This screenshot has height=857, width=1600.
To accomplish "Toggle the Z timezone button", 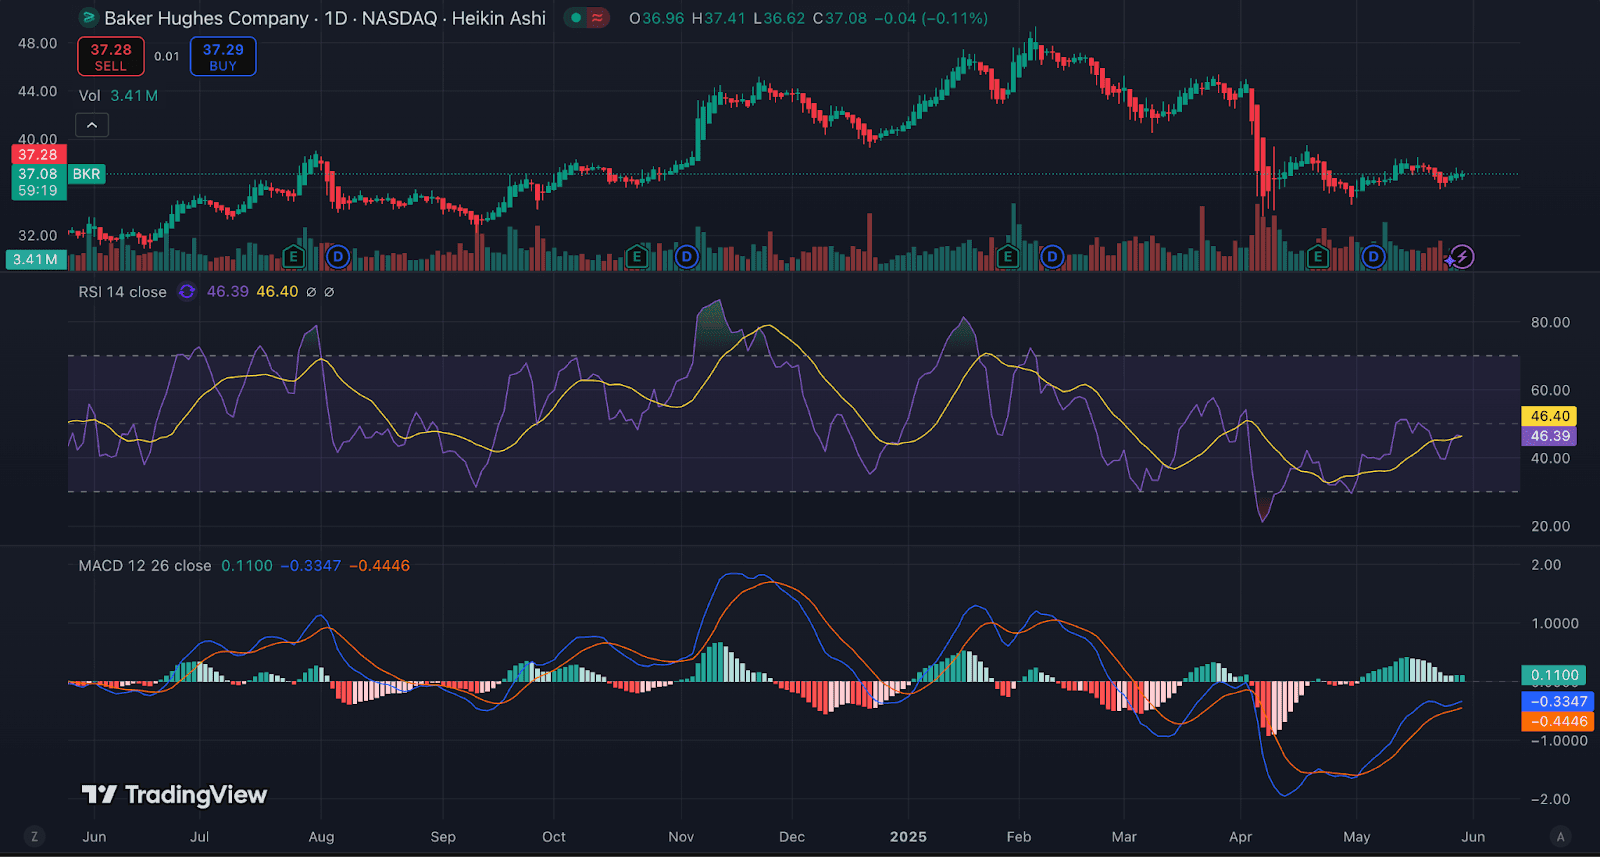I will (35, 837).
